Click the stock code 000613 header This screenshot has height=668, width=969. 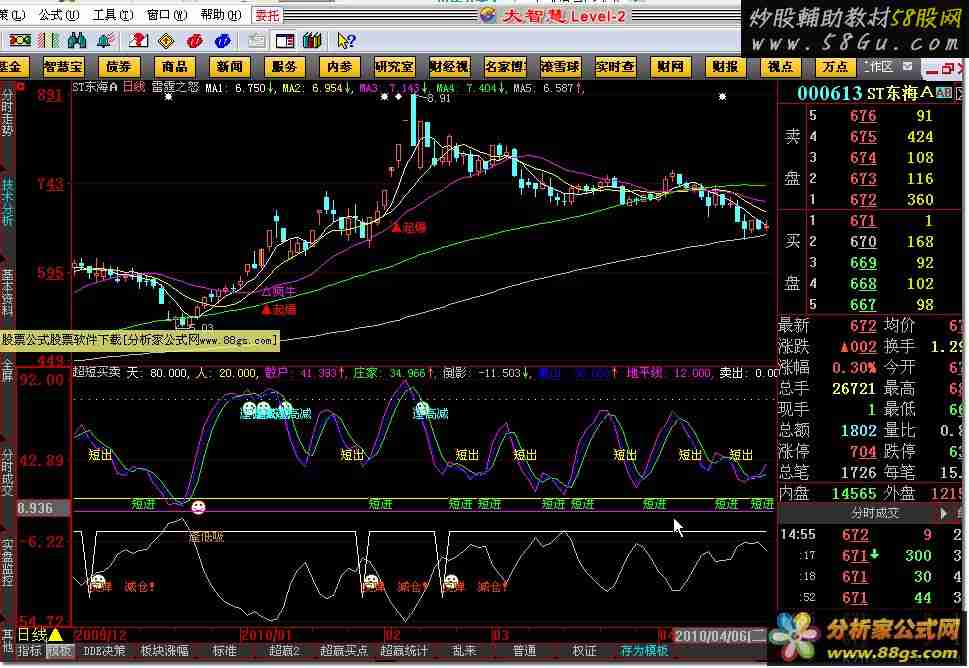tap(829, 93)
